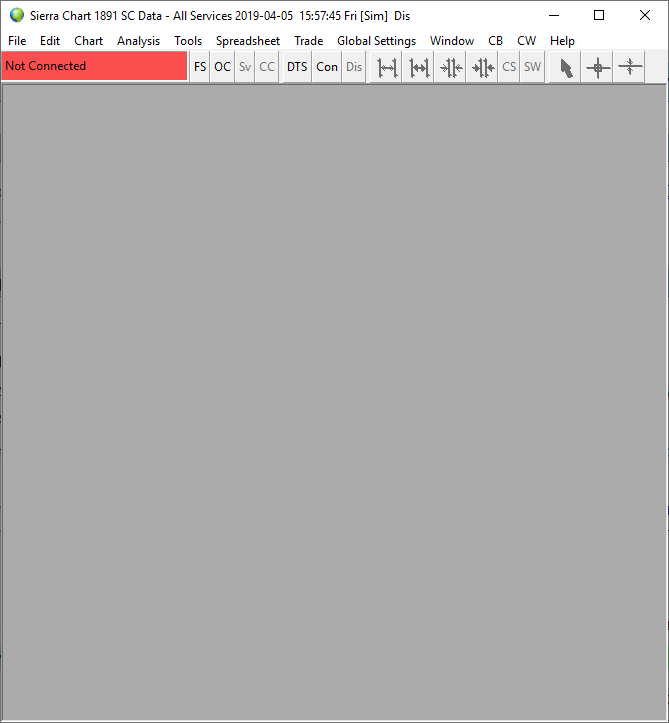Open the Chart menu
The image size is (669, 723).
[x=88, y=41]
